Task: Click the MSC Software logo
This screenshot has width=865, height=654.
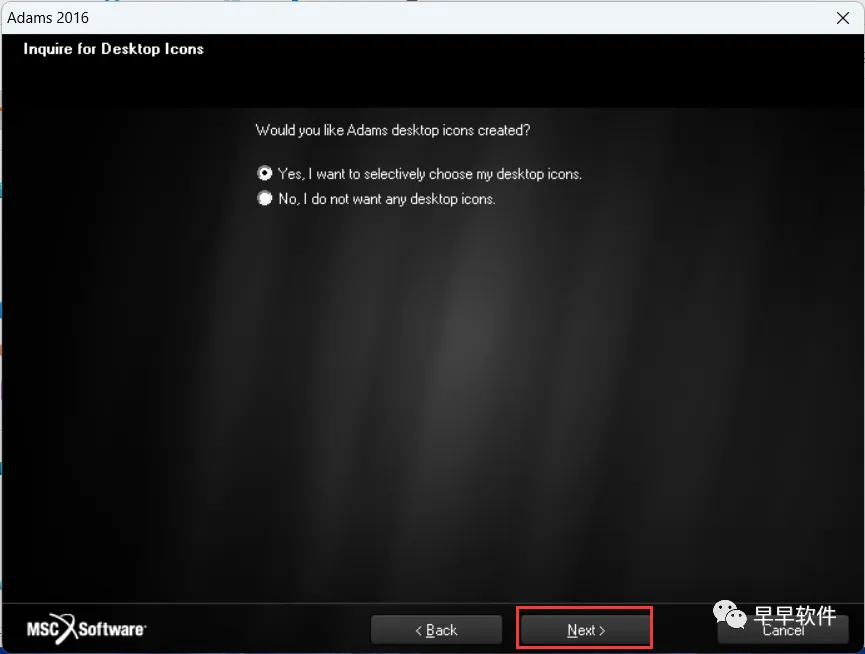Action: coord(86,629)
